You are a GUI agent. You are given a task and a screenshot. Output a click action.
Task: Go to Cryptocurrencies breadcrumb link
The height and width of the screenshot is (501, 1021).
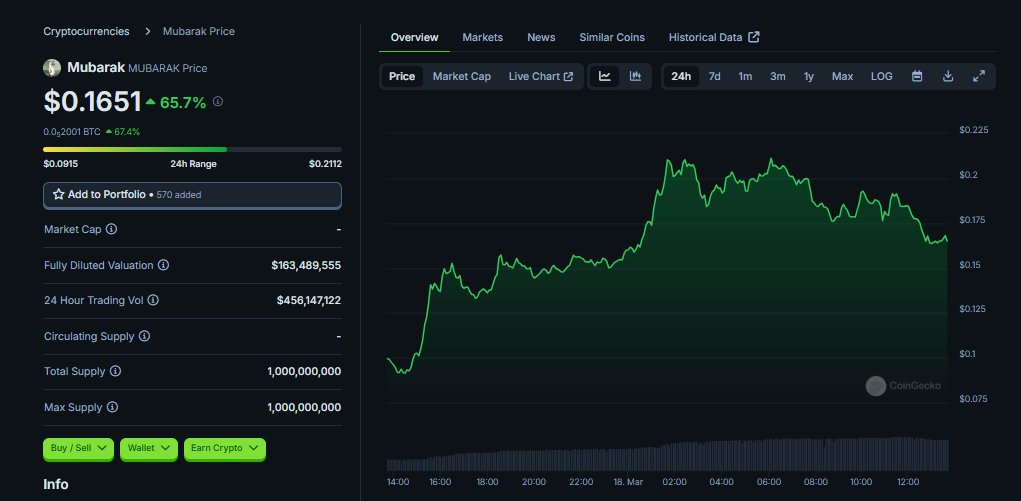pos(87,31)
